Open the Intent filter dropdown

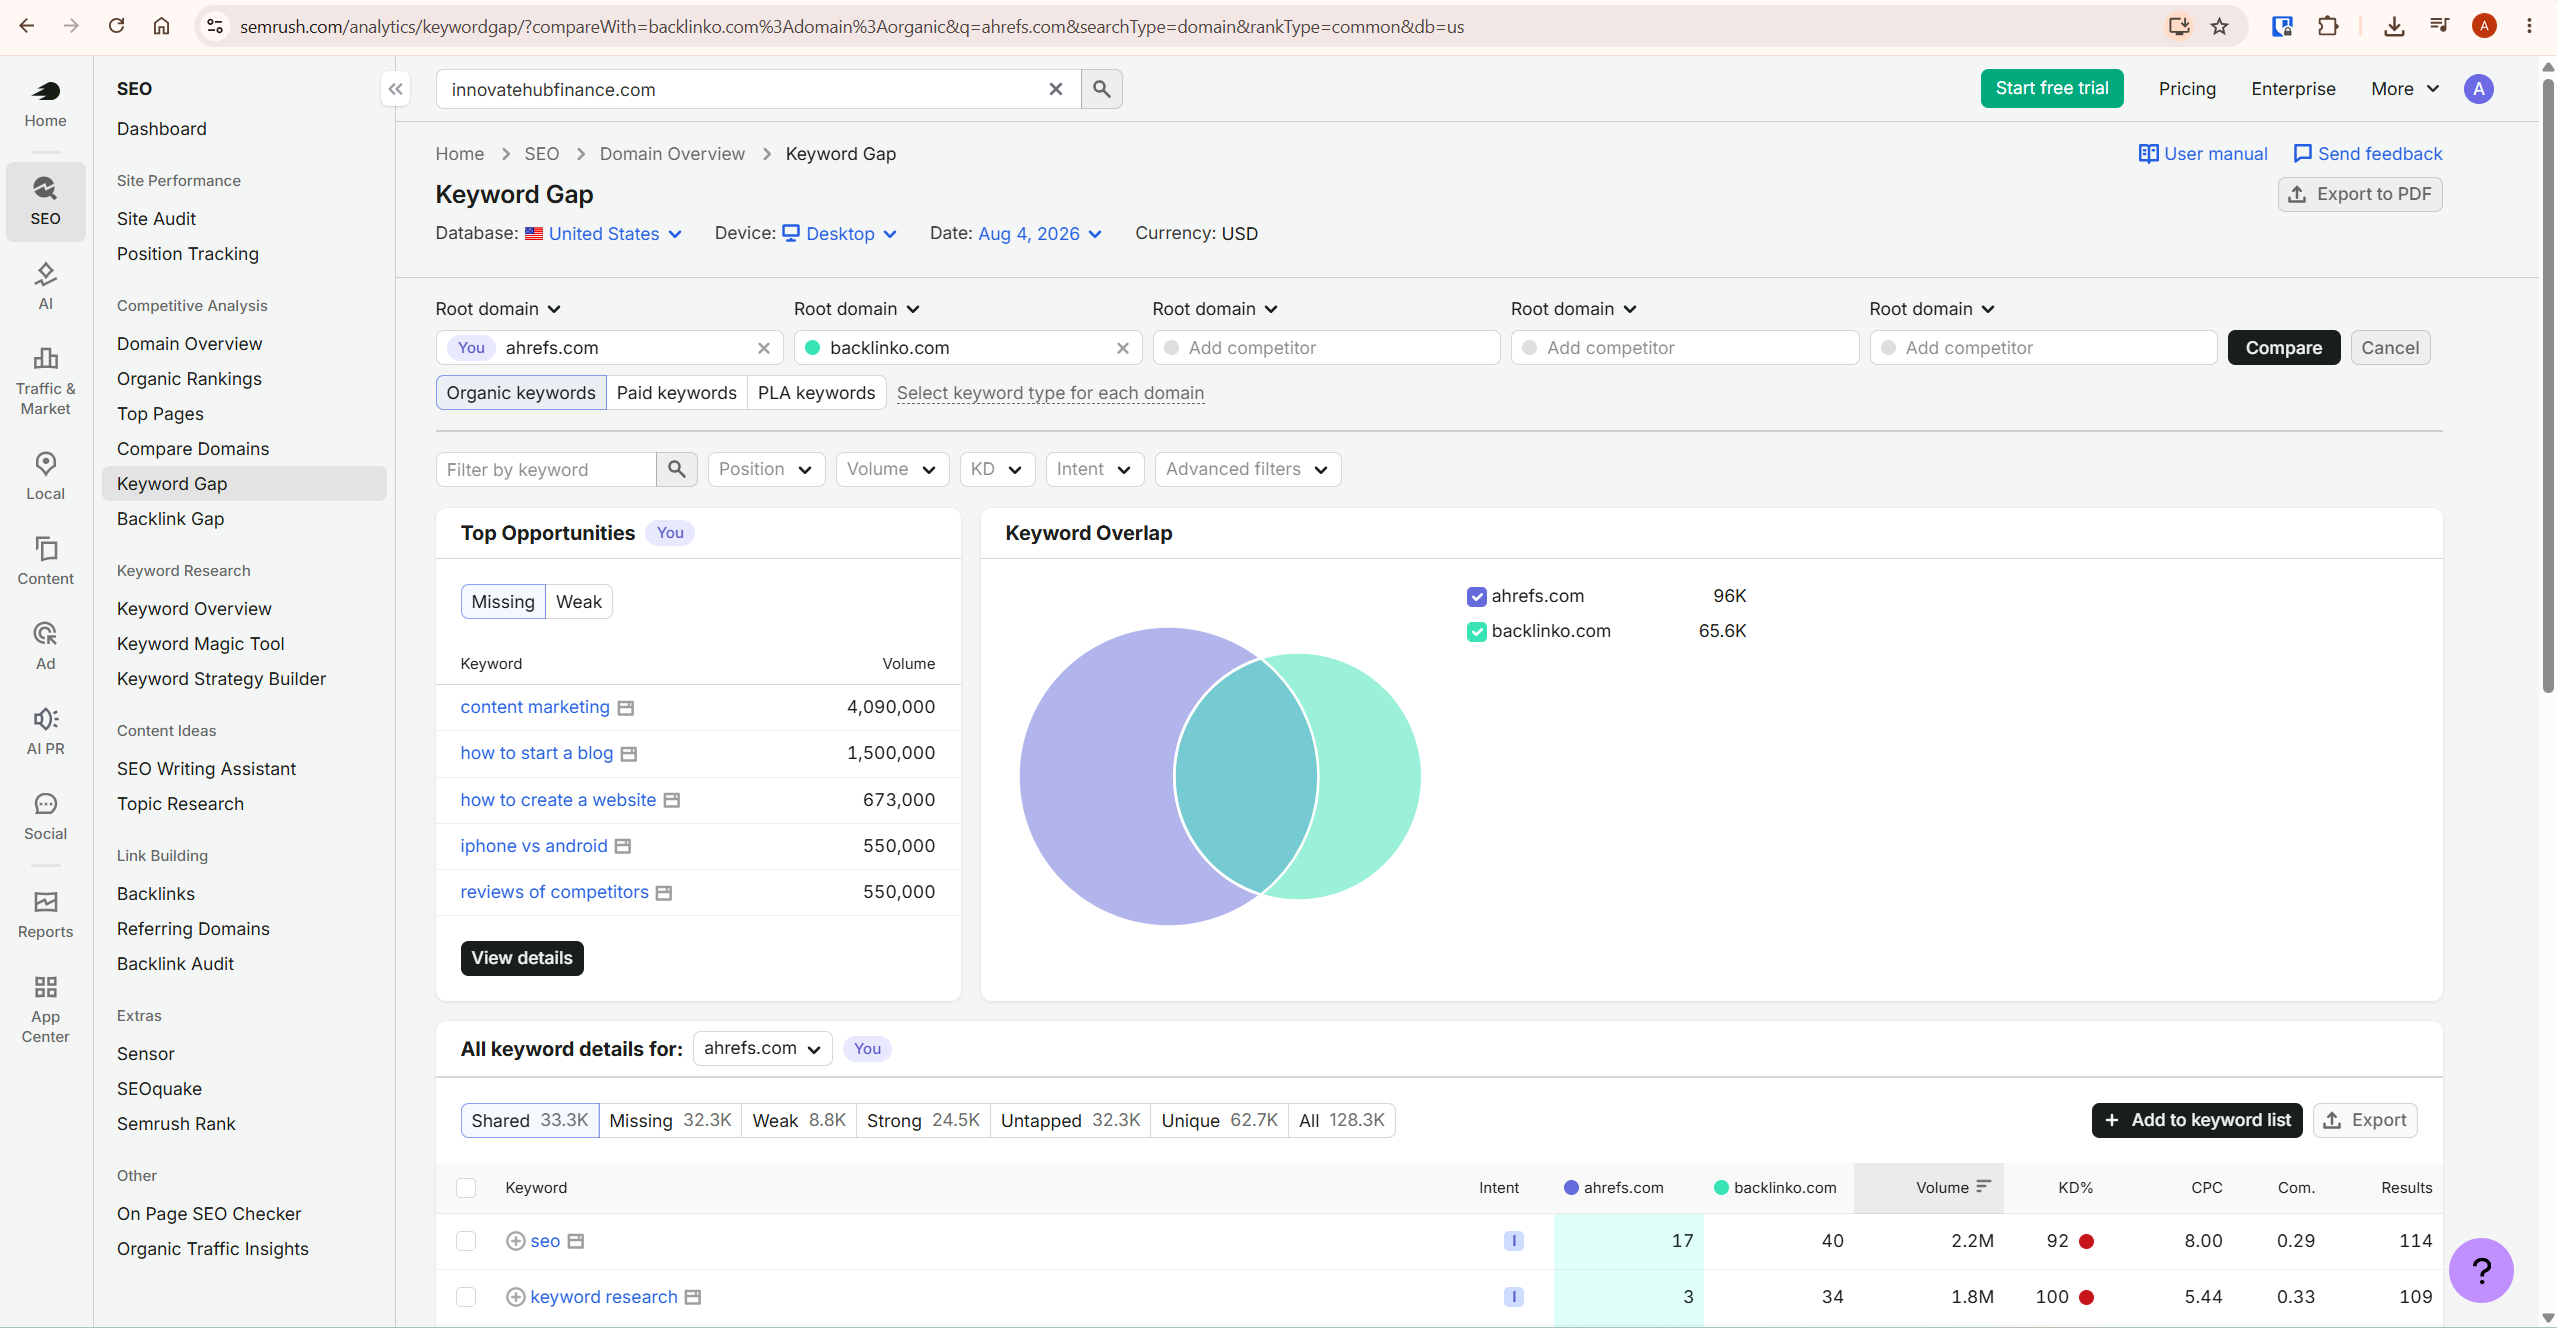(x=1093, y=469)
